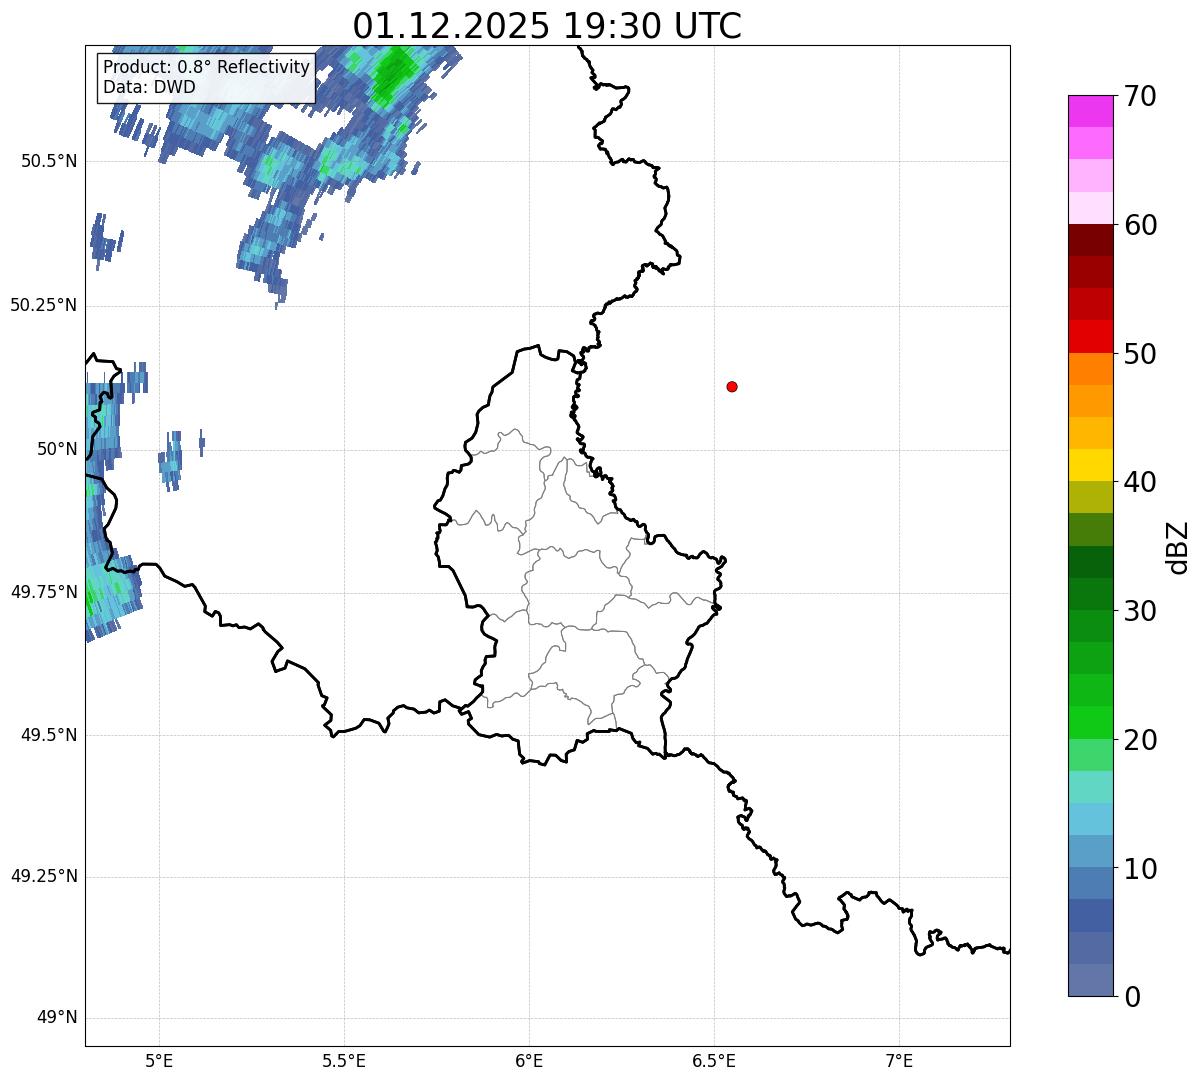Click the colorbar '60' tick label

(1141, 225)
